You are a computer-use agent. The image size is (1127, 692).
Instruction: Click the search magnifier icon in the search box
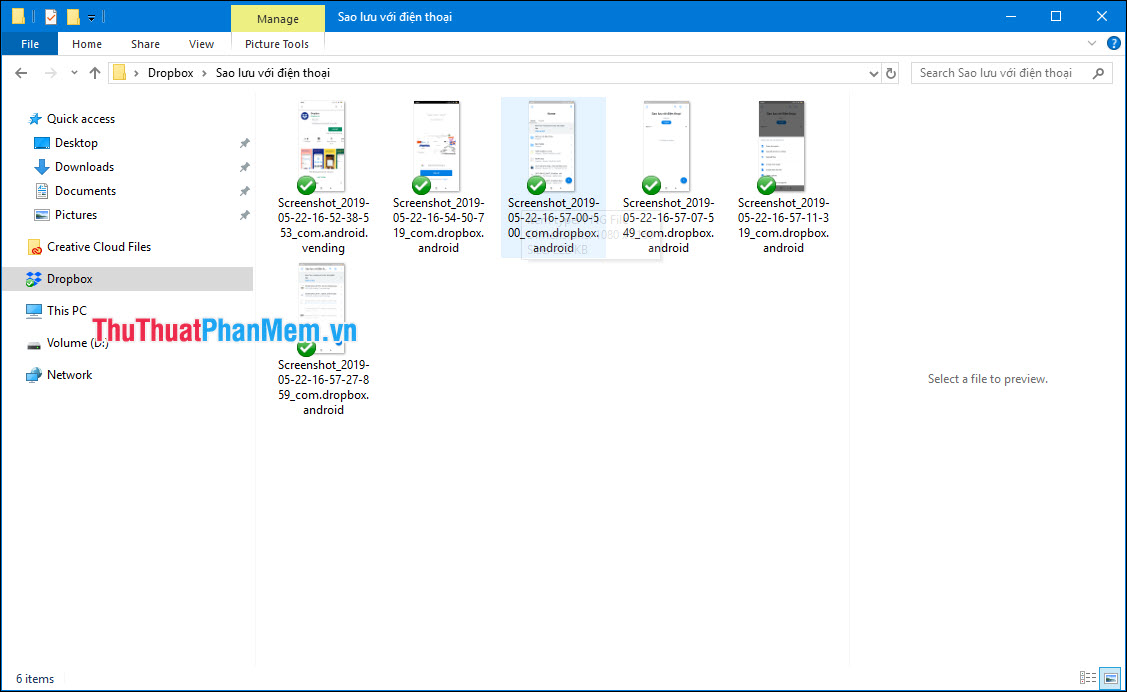pyautogui.click(x=1098, y=72)
